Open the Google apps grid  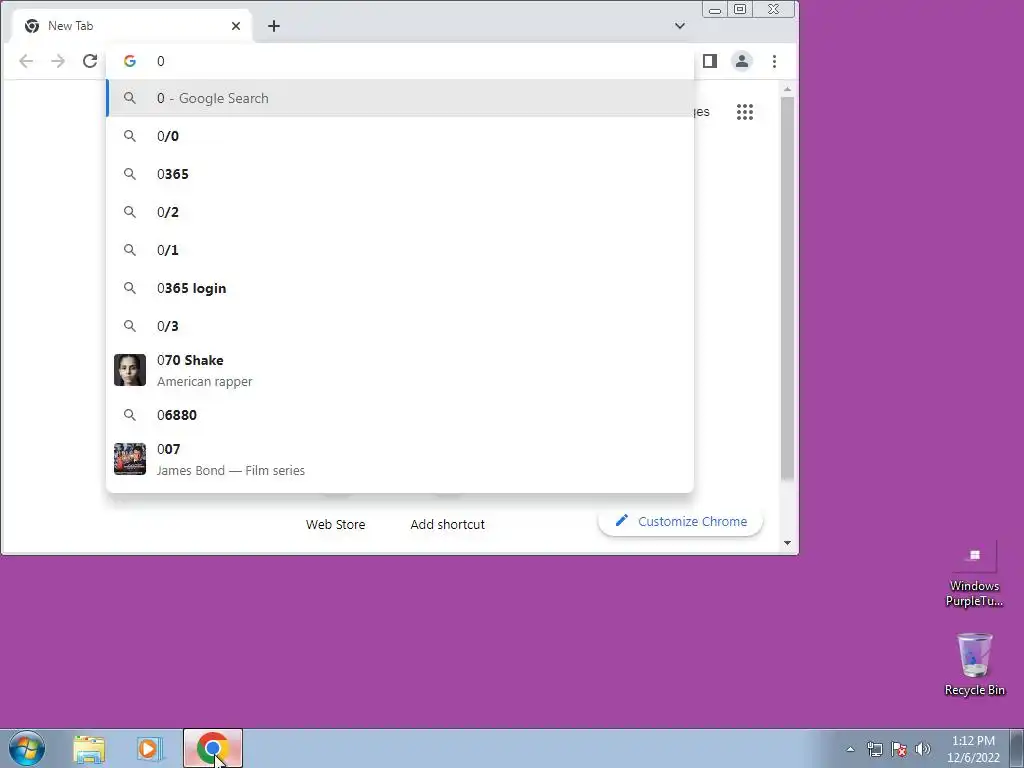pyautogui.click(x=745, y=112)
